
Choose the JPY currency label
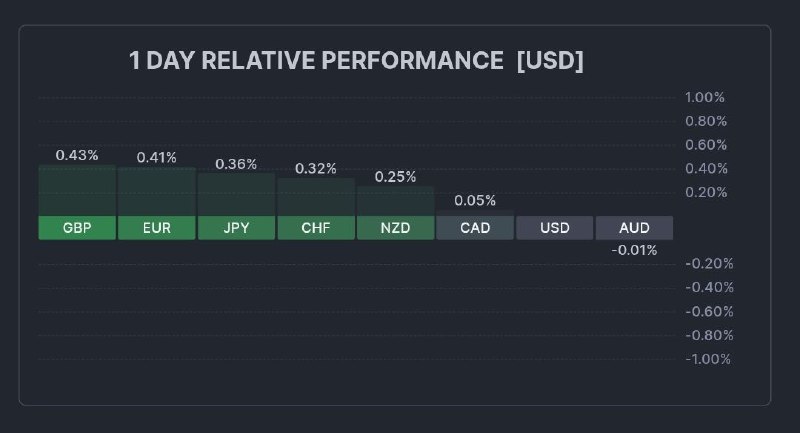coord(236,228)
